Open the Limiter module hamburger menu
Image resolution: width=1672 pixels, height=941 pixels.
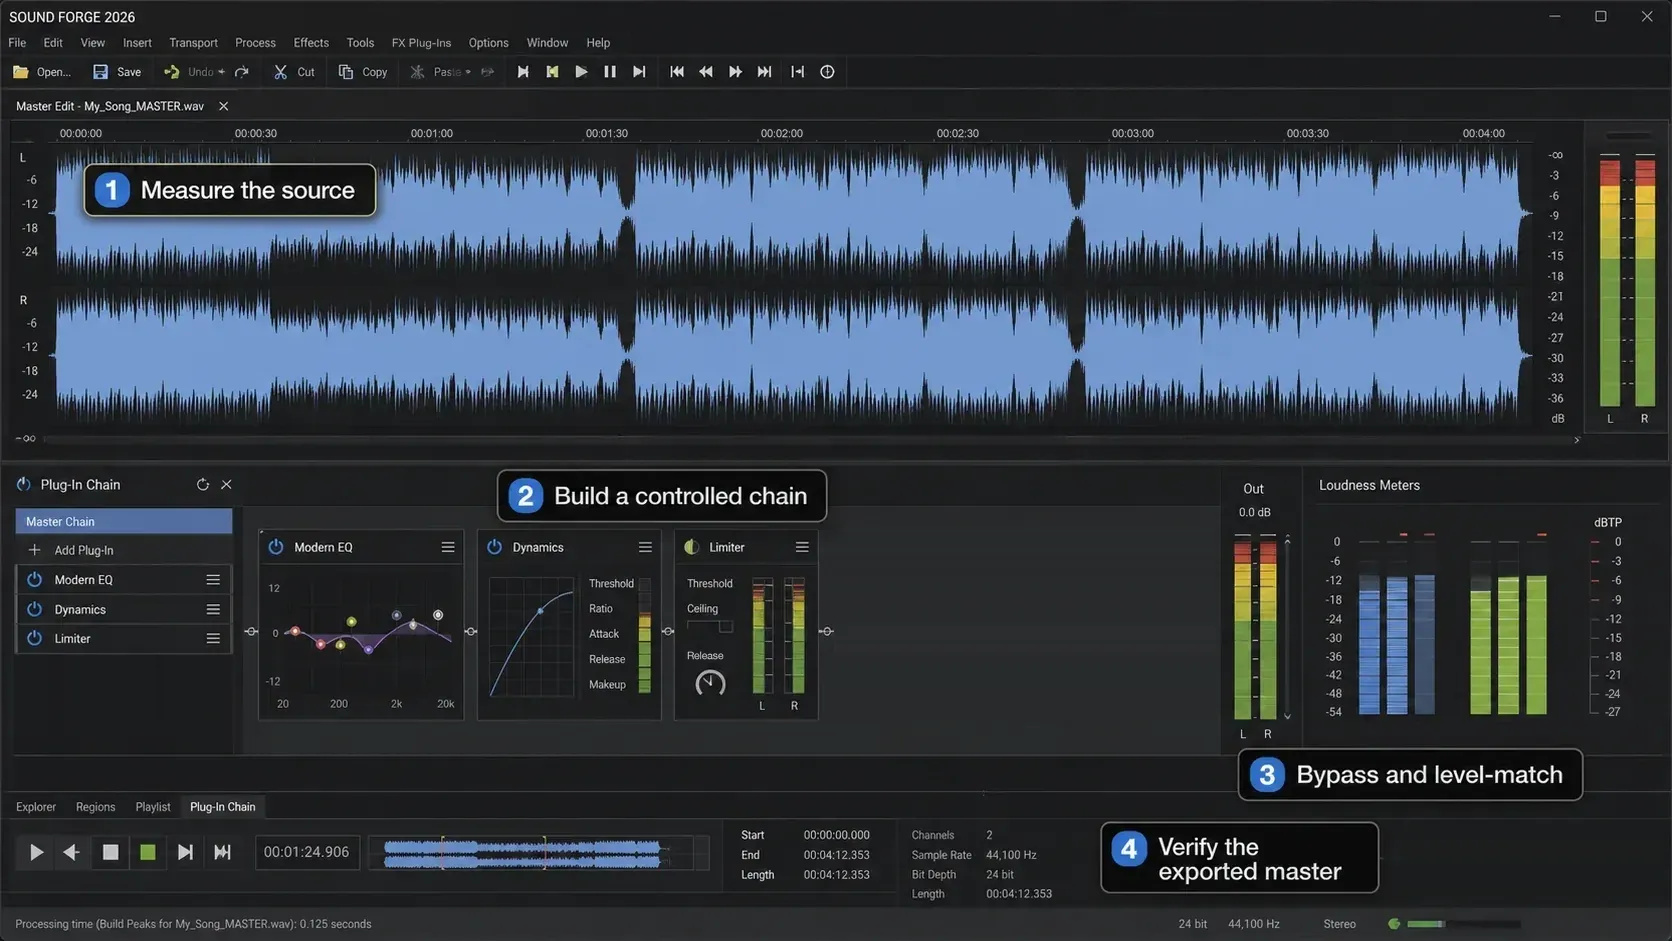tap(802, 547)
